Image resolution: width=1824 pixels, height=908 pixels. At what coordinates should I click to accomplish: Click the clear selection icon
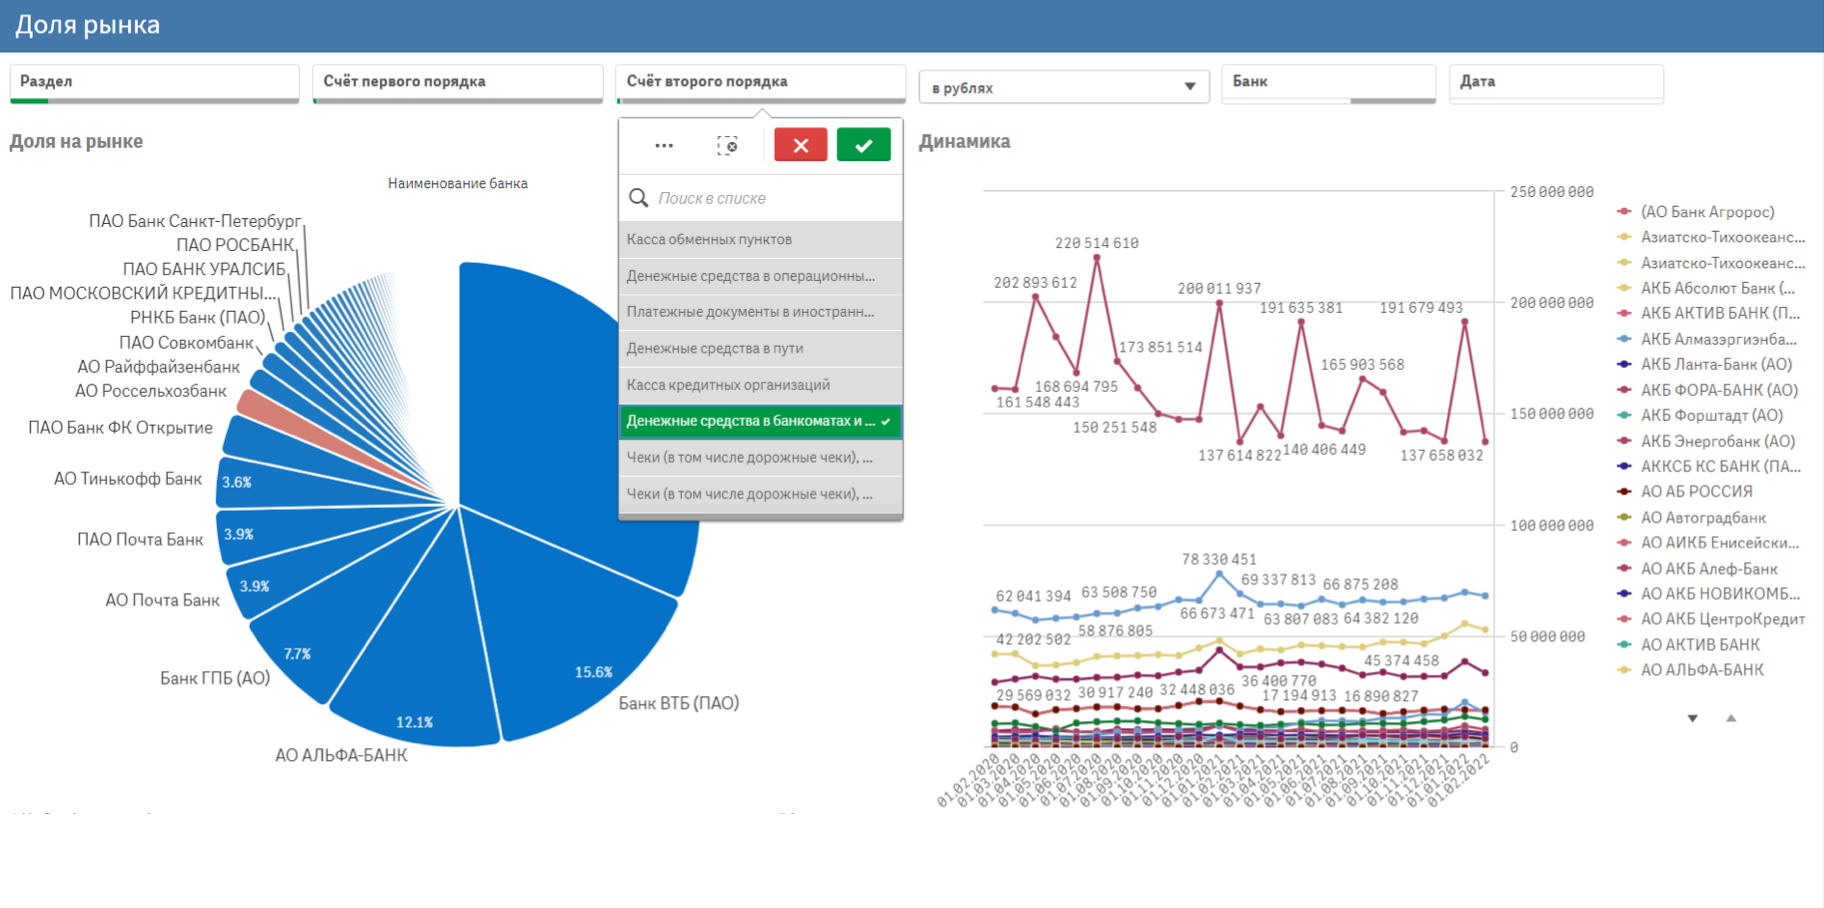[727, 146]
